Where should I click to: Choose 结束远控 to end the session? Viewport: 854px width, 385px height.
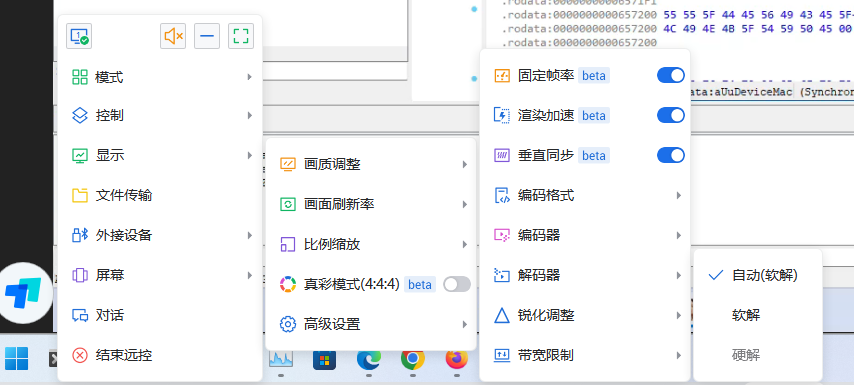point(160,356)
